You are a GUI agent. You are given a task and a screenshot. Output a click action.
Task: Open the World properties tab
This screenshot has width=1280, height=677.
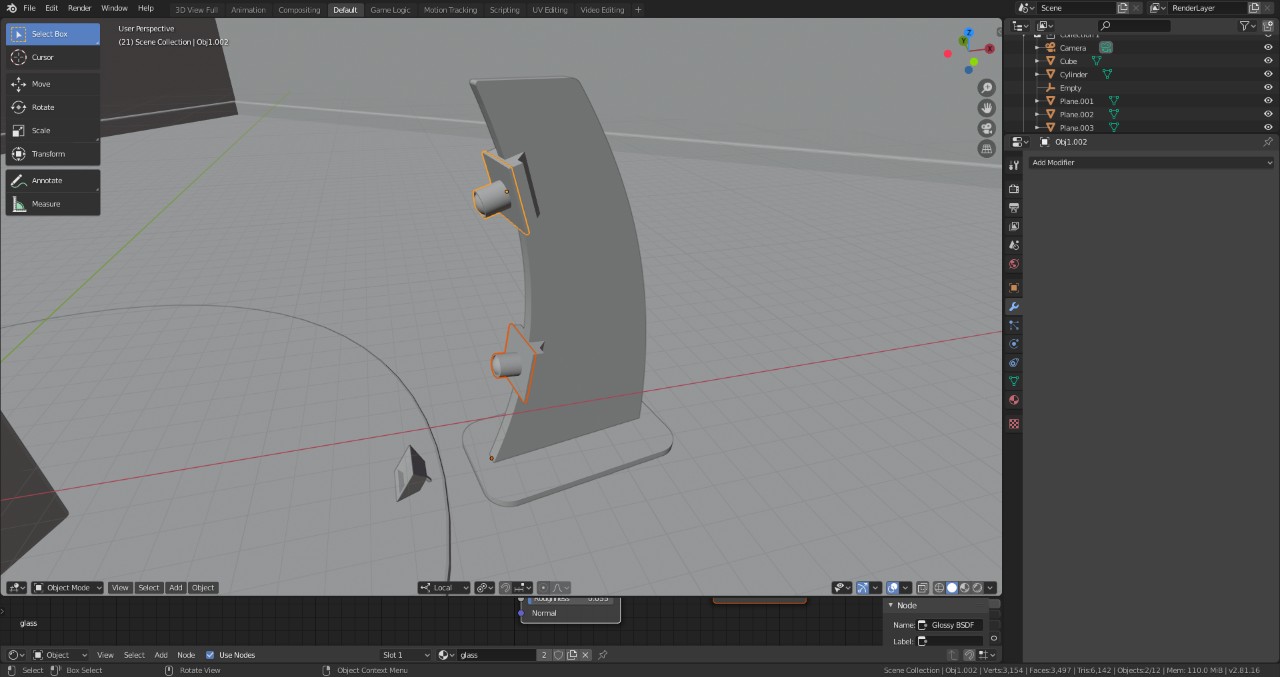[x=1014, y=264]
